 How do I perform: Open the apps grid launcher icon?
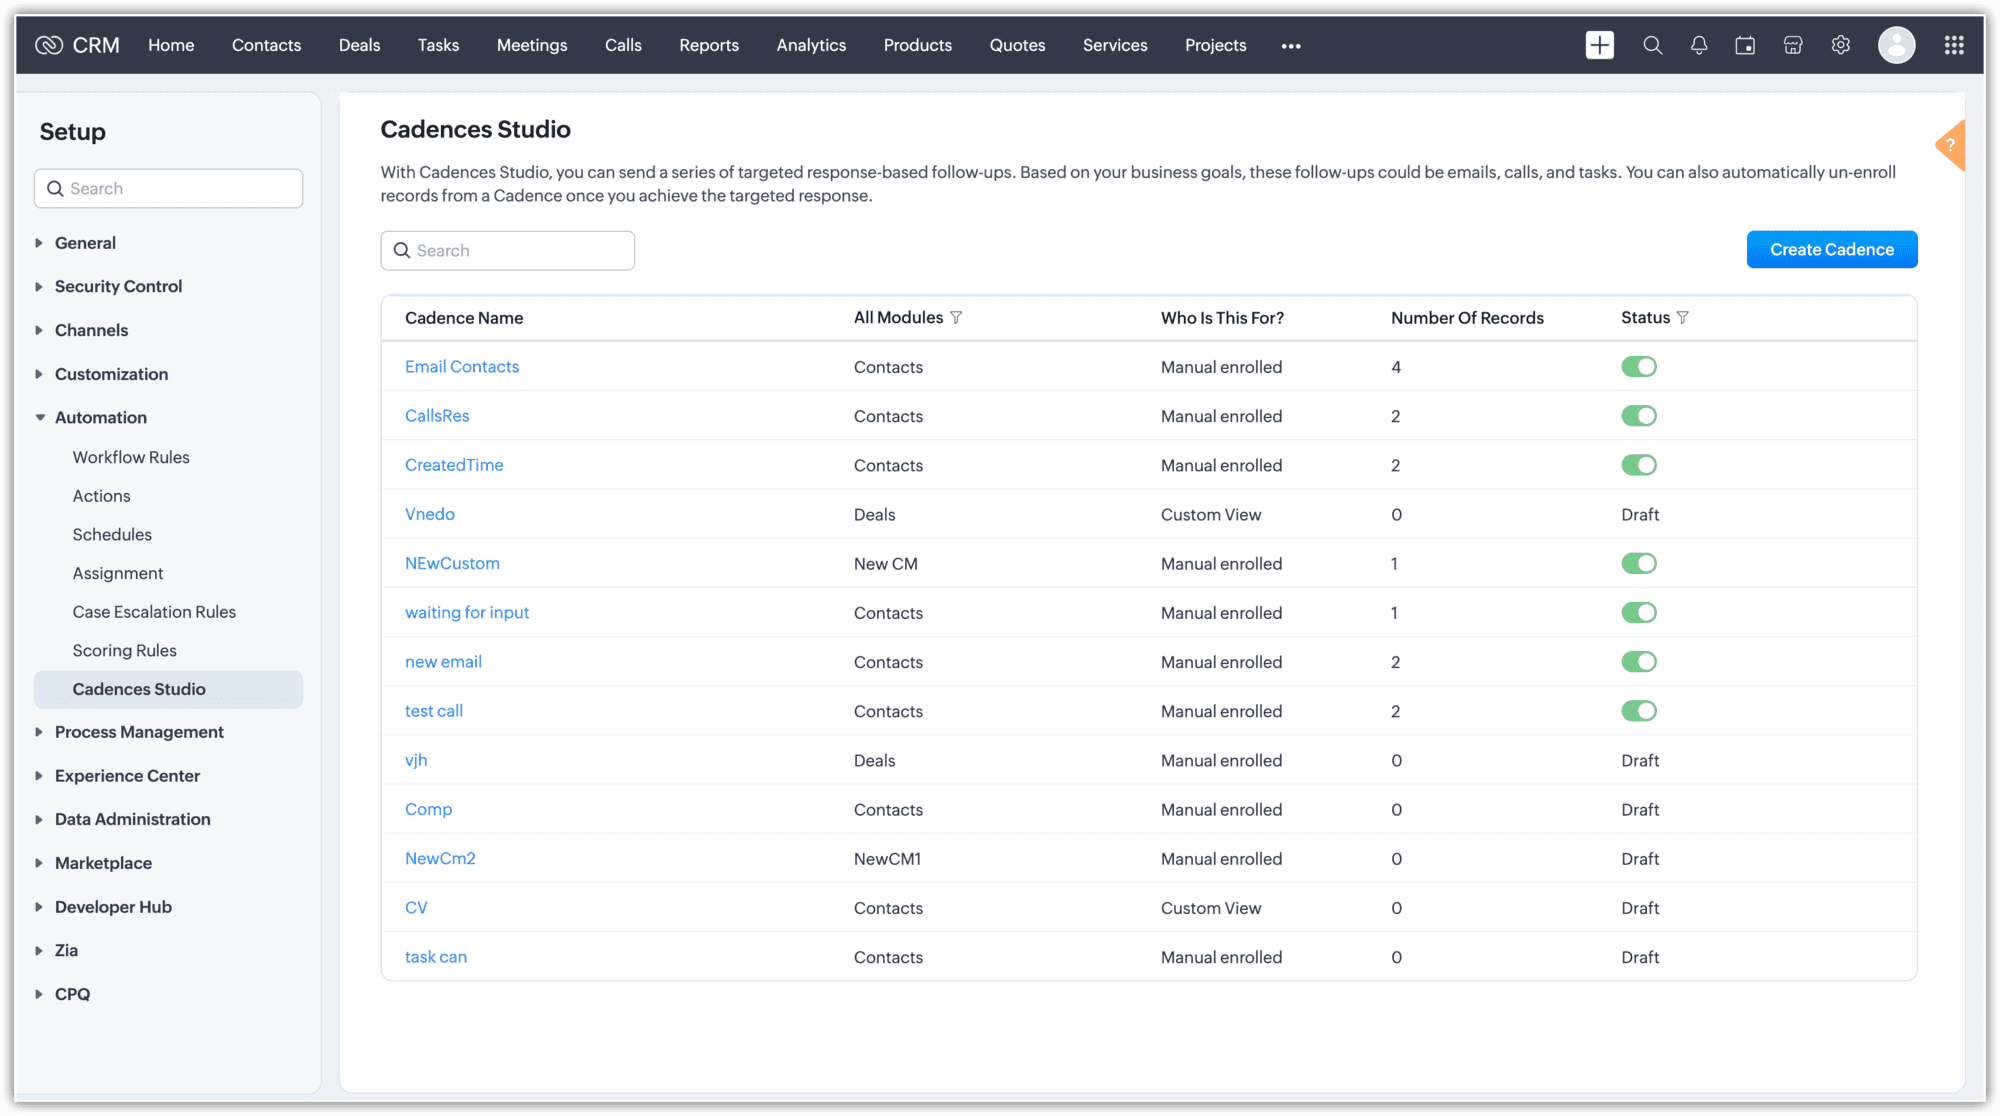click(1953, 45)
